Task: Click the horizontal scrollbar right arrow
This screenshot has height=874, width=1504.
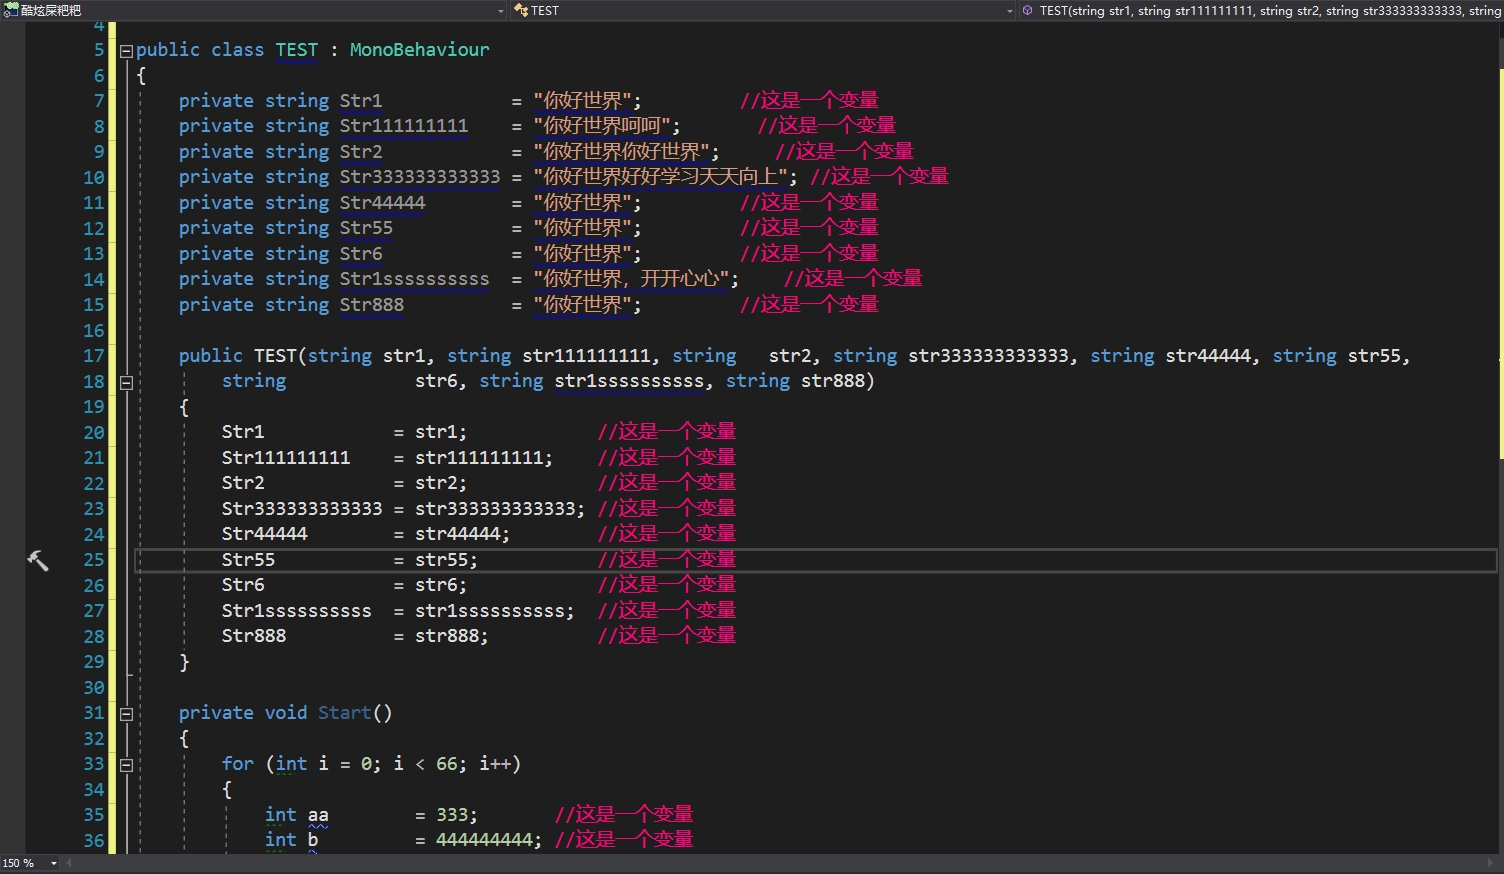Action: click(1491, 863)
